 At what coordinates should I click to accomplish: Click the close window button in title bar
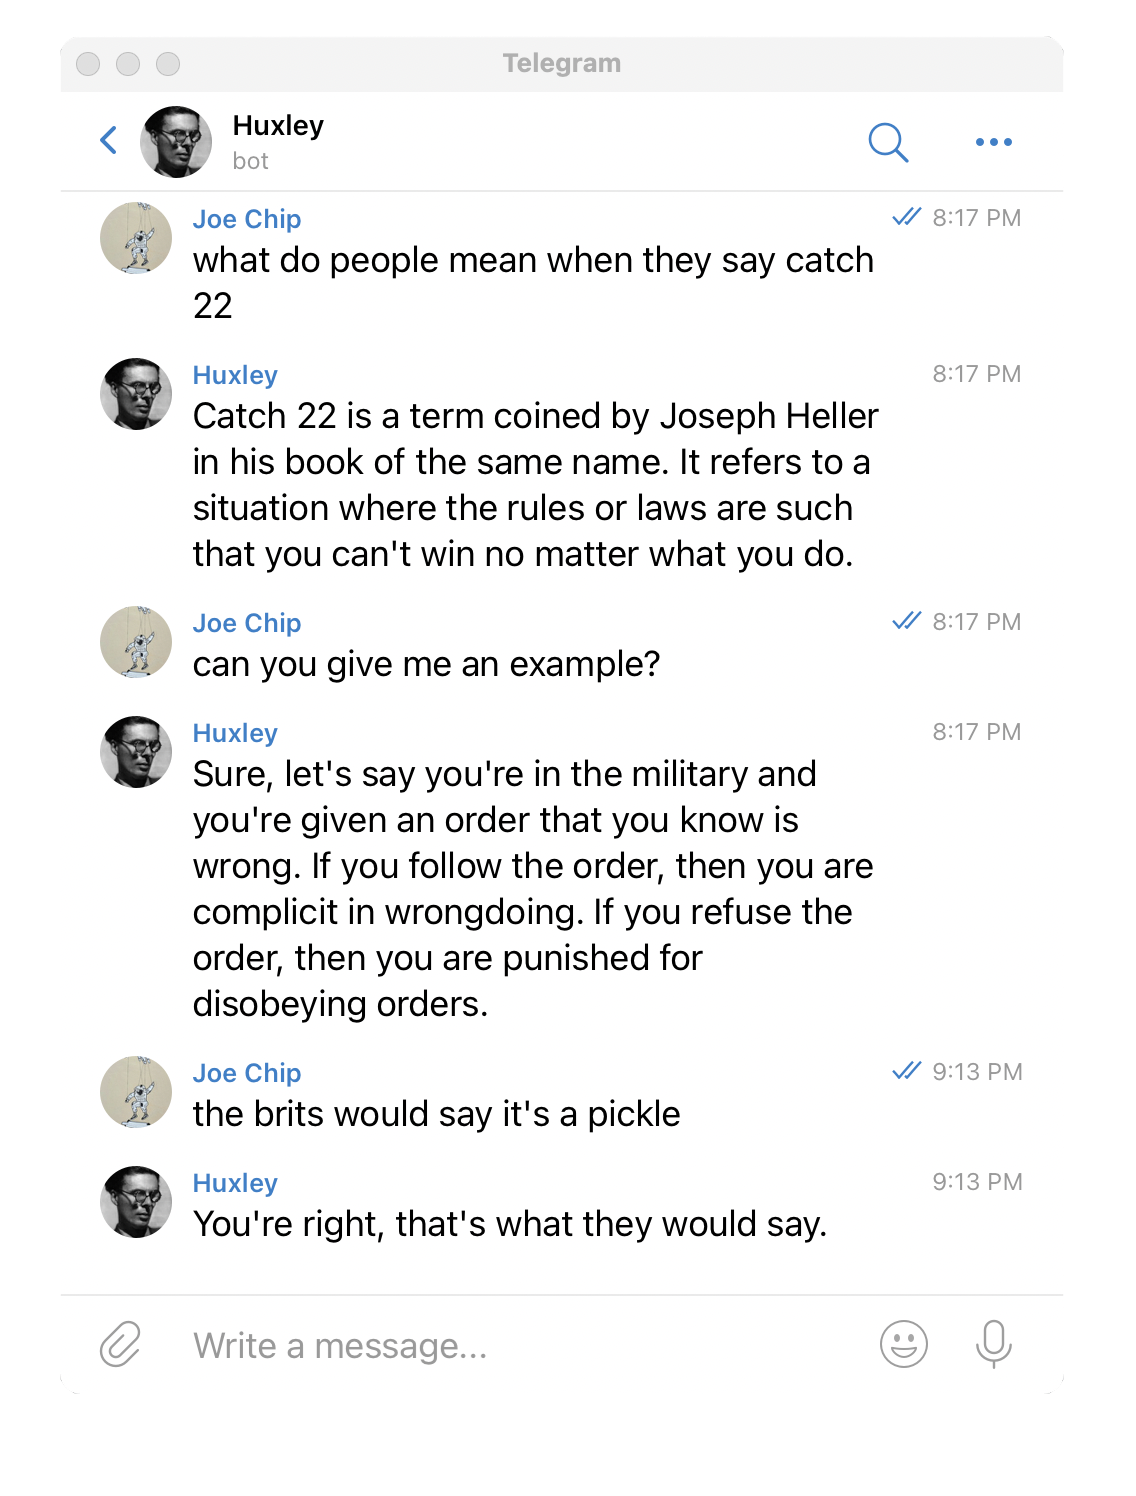88,64
